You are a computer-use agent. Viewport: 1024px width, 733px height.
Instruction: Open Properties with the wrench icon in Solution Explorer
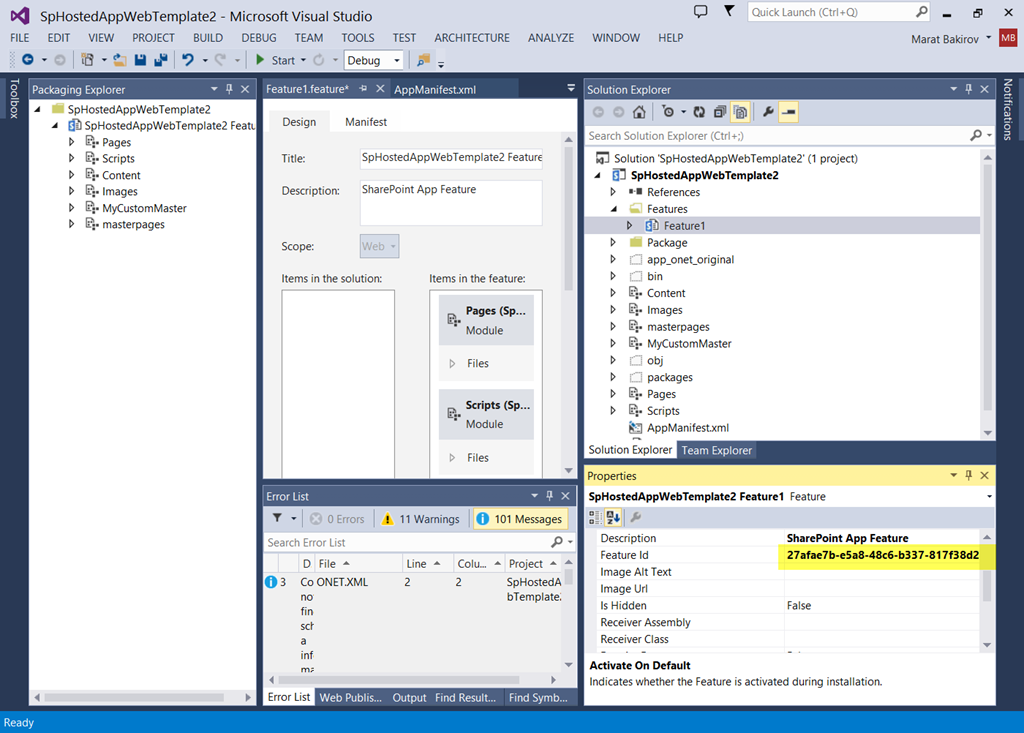click(768, 112)
